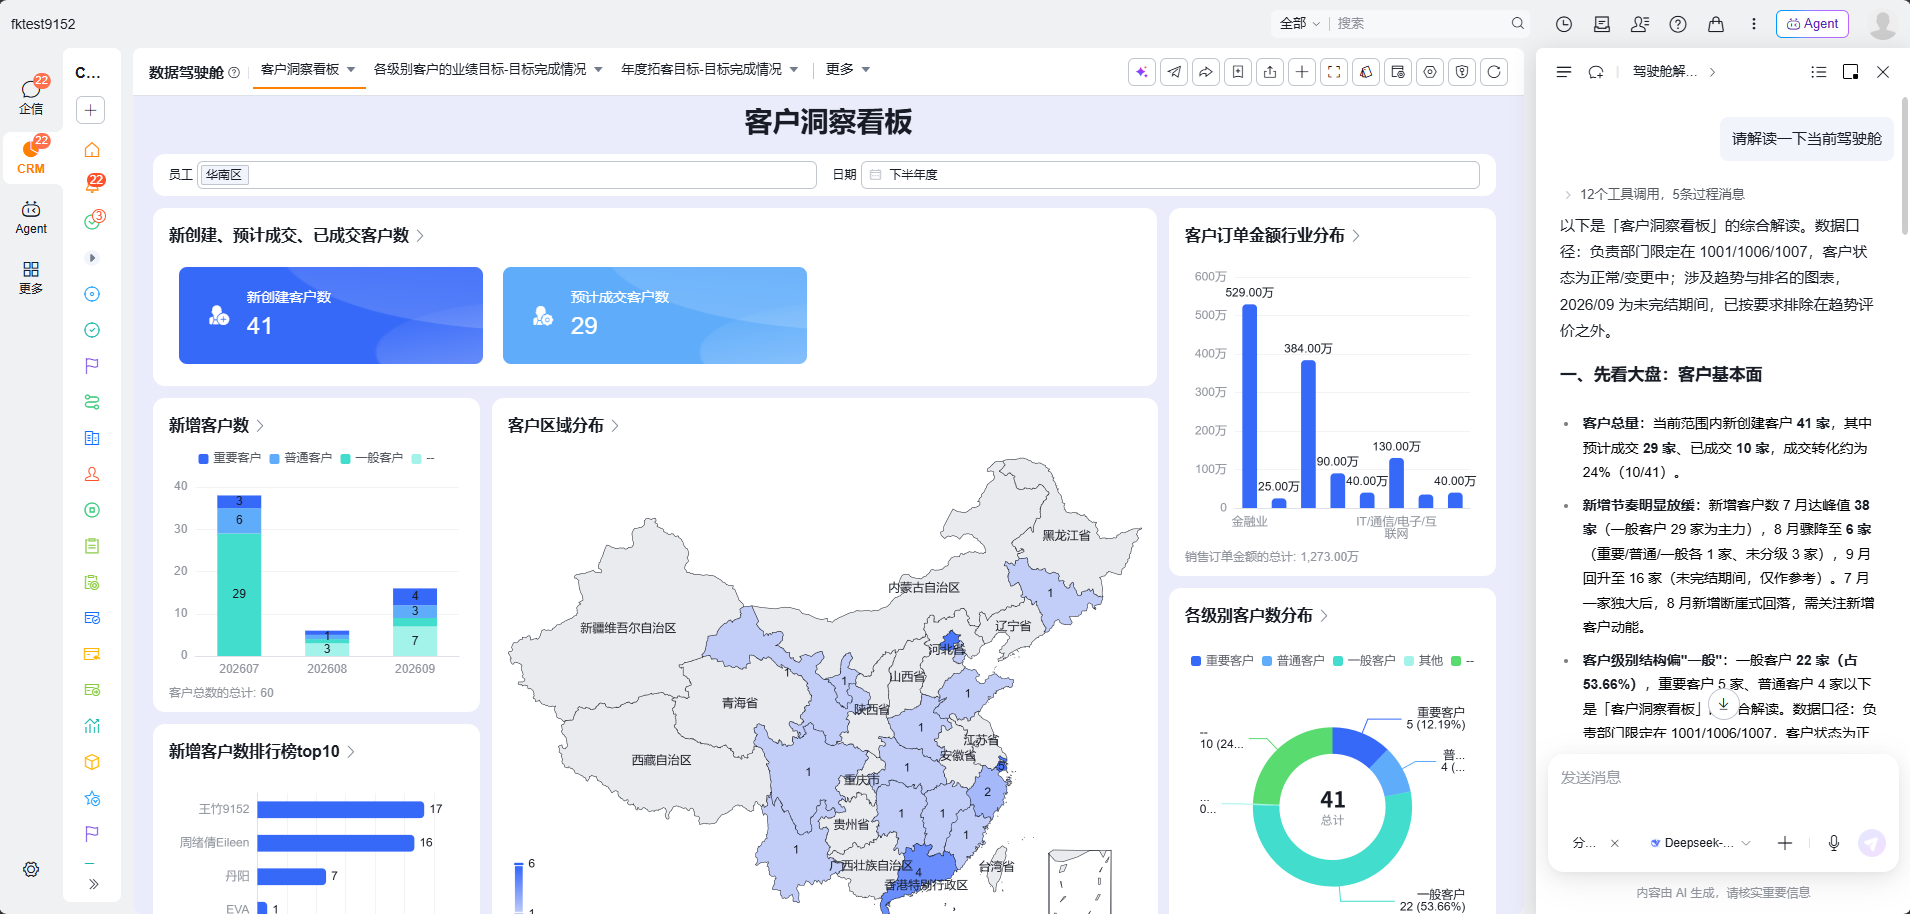Open the 客户洞察看板 tab dropdown arrow
This screenshot has height=914, width=1910.
tap(351, 70)
